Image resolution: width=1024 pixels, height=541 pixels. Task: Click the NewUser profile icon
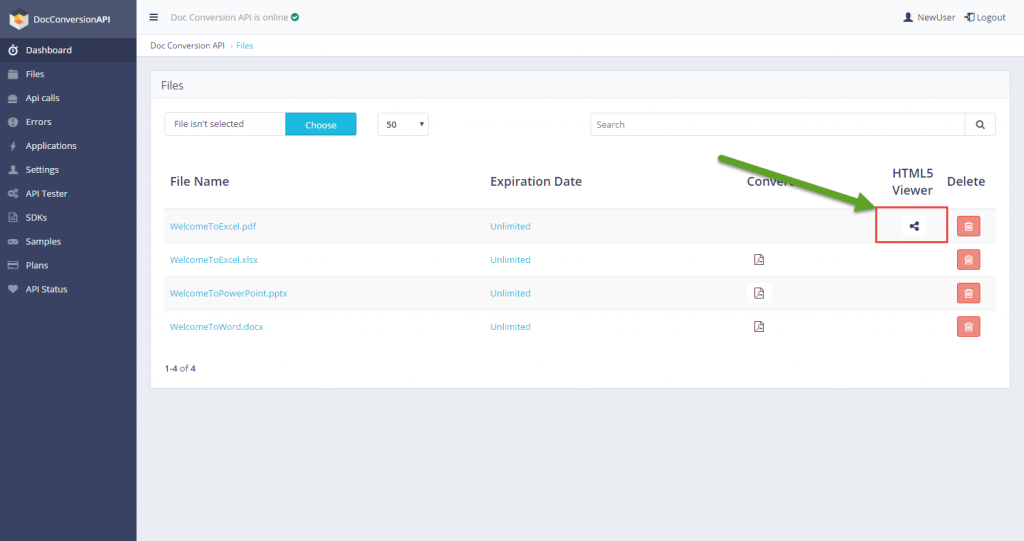[908, 17]
